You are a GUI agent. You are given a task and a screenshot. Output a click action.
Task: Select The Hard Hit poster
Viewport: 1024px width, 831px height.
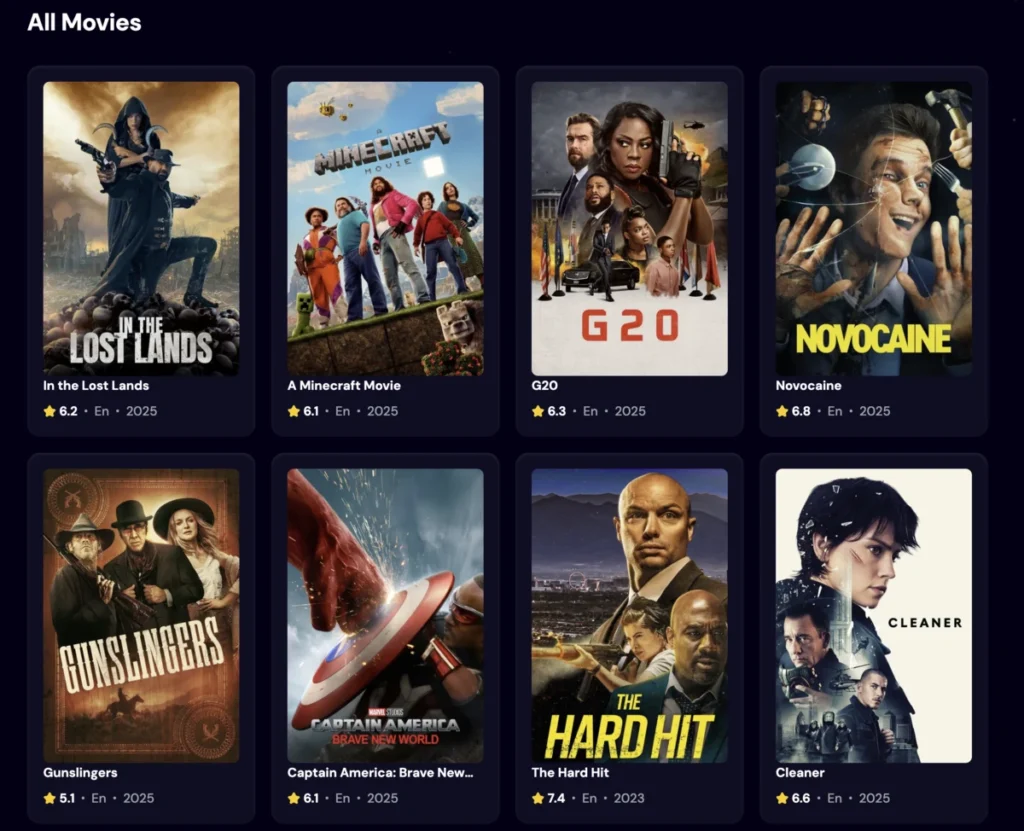630,615
